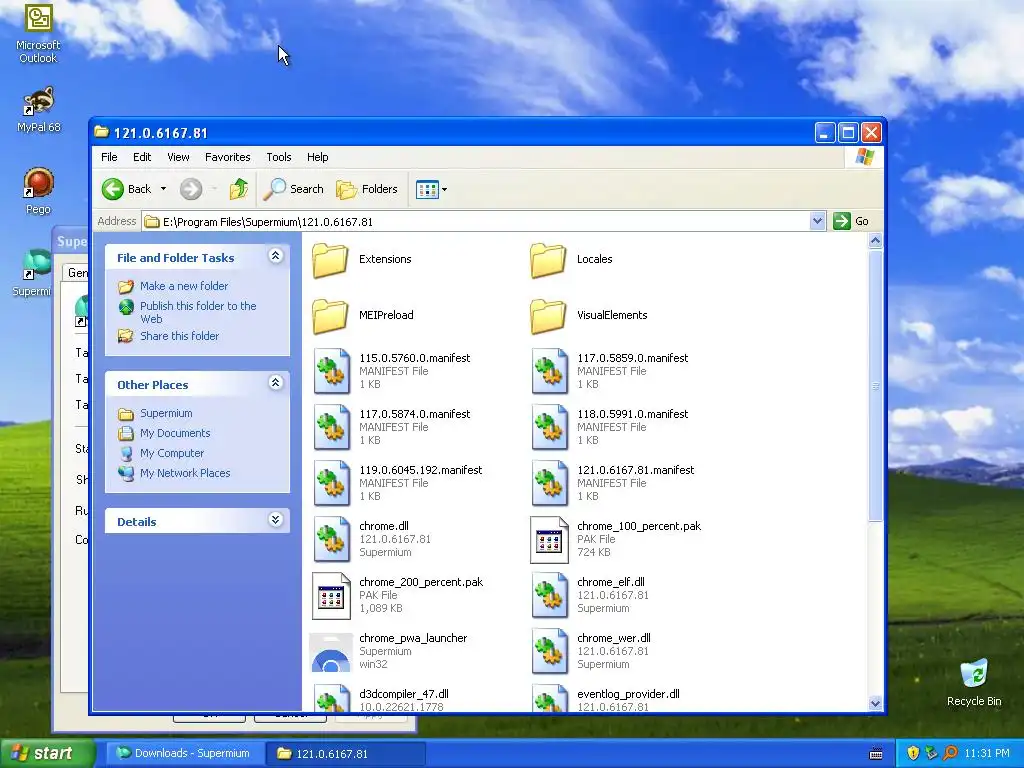
Task: Go to My Network Places link
Action: click(185, 473)
